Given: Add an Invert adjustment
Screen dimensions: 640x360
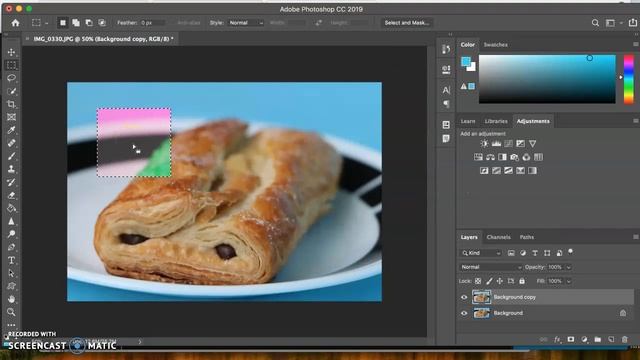Looking at the screenshot, I should click(x=484, y=171).
